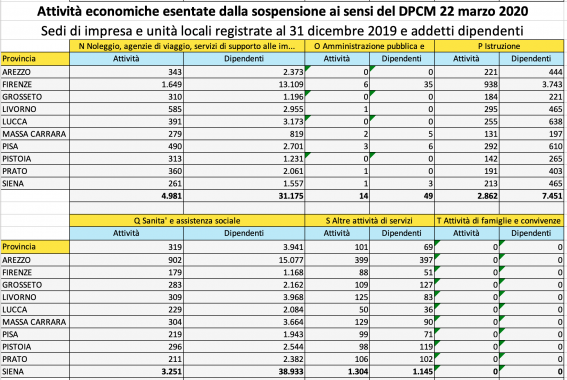Select the 38.933 total Dipendenti cell
The width and height of the screenshot is (567, 380).
244,371
